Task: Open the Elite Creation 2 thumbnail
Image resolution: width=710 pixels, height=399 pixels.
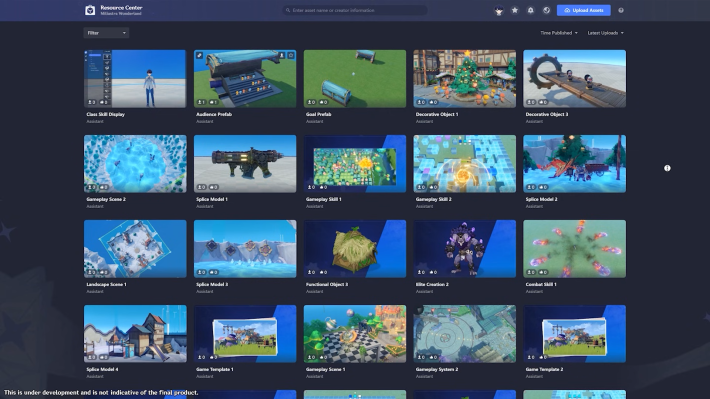Action: click(x=465, y=249)
